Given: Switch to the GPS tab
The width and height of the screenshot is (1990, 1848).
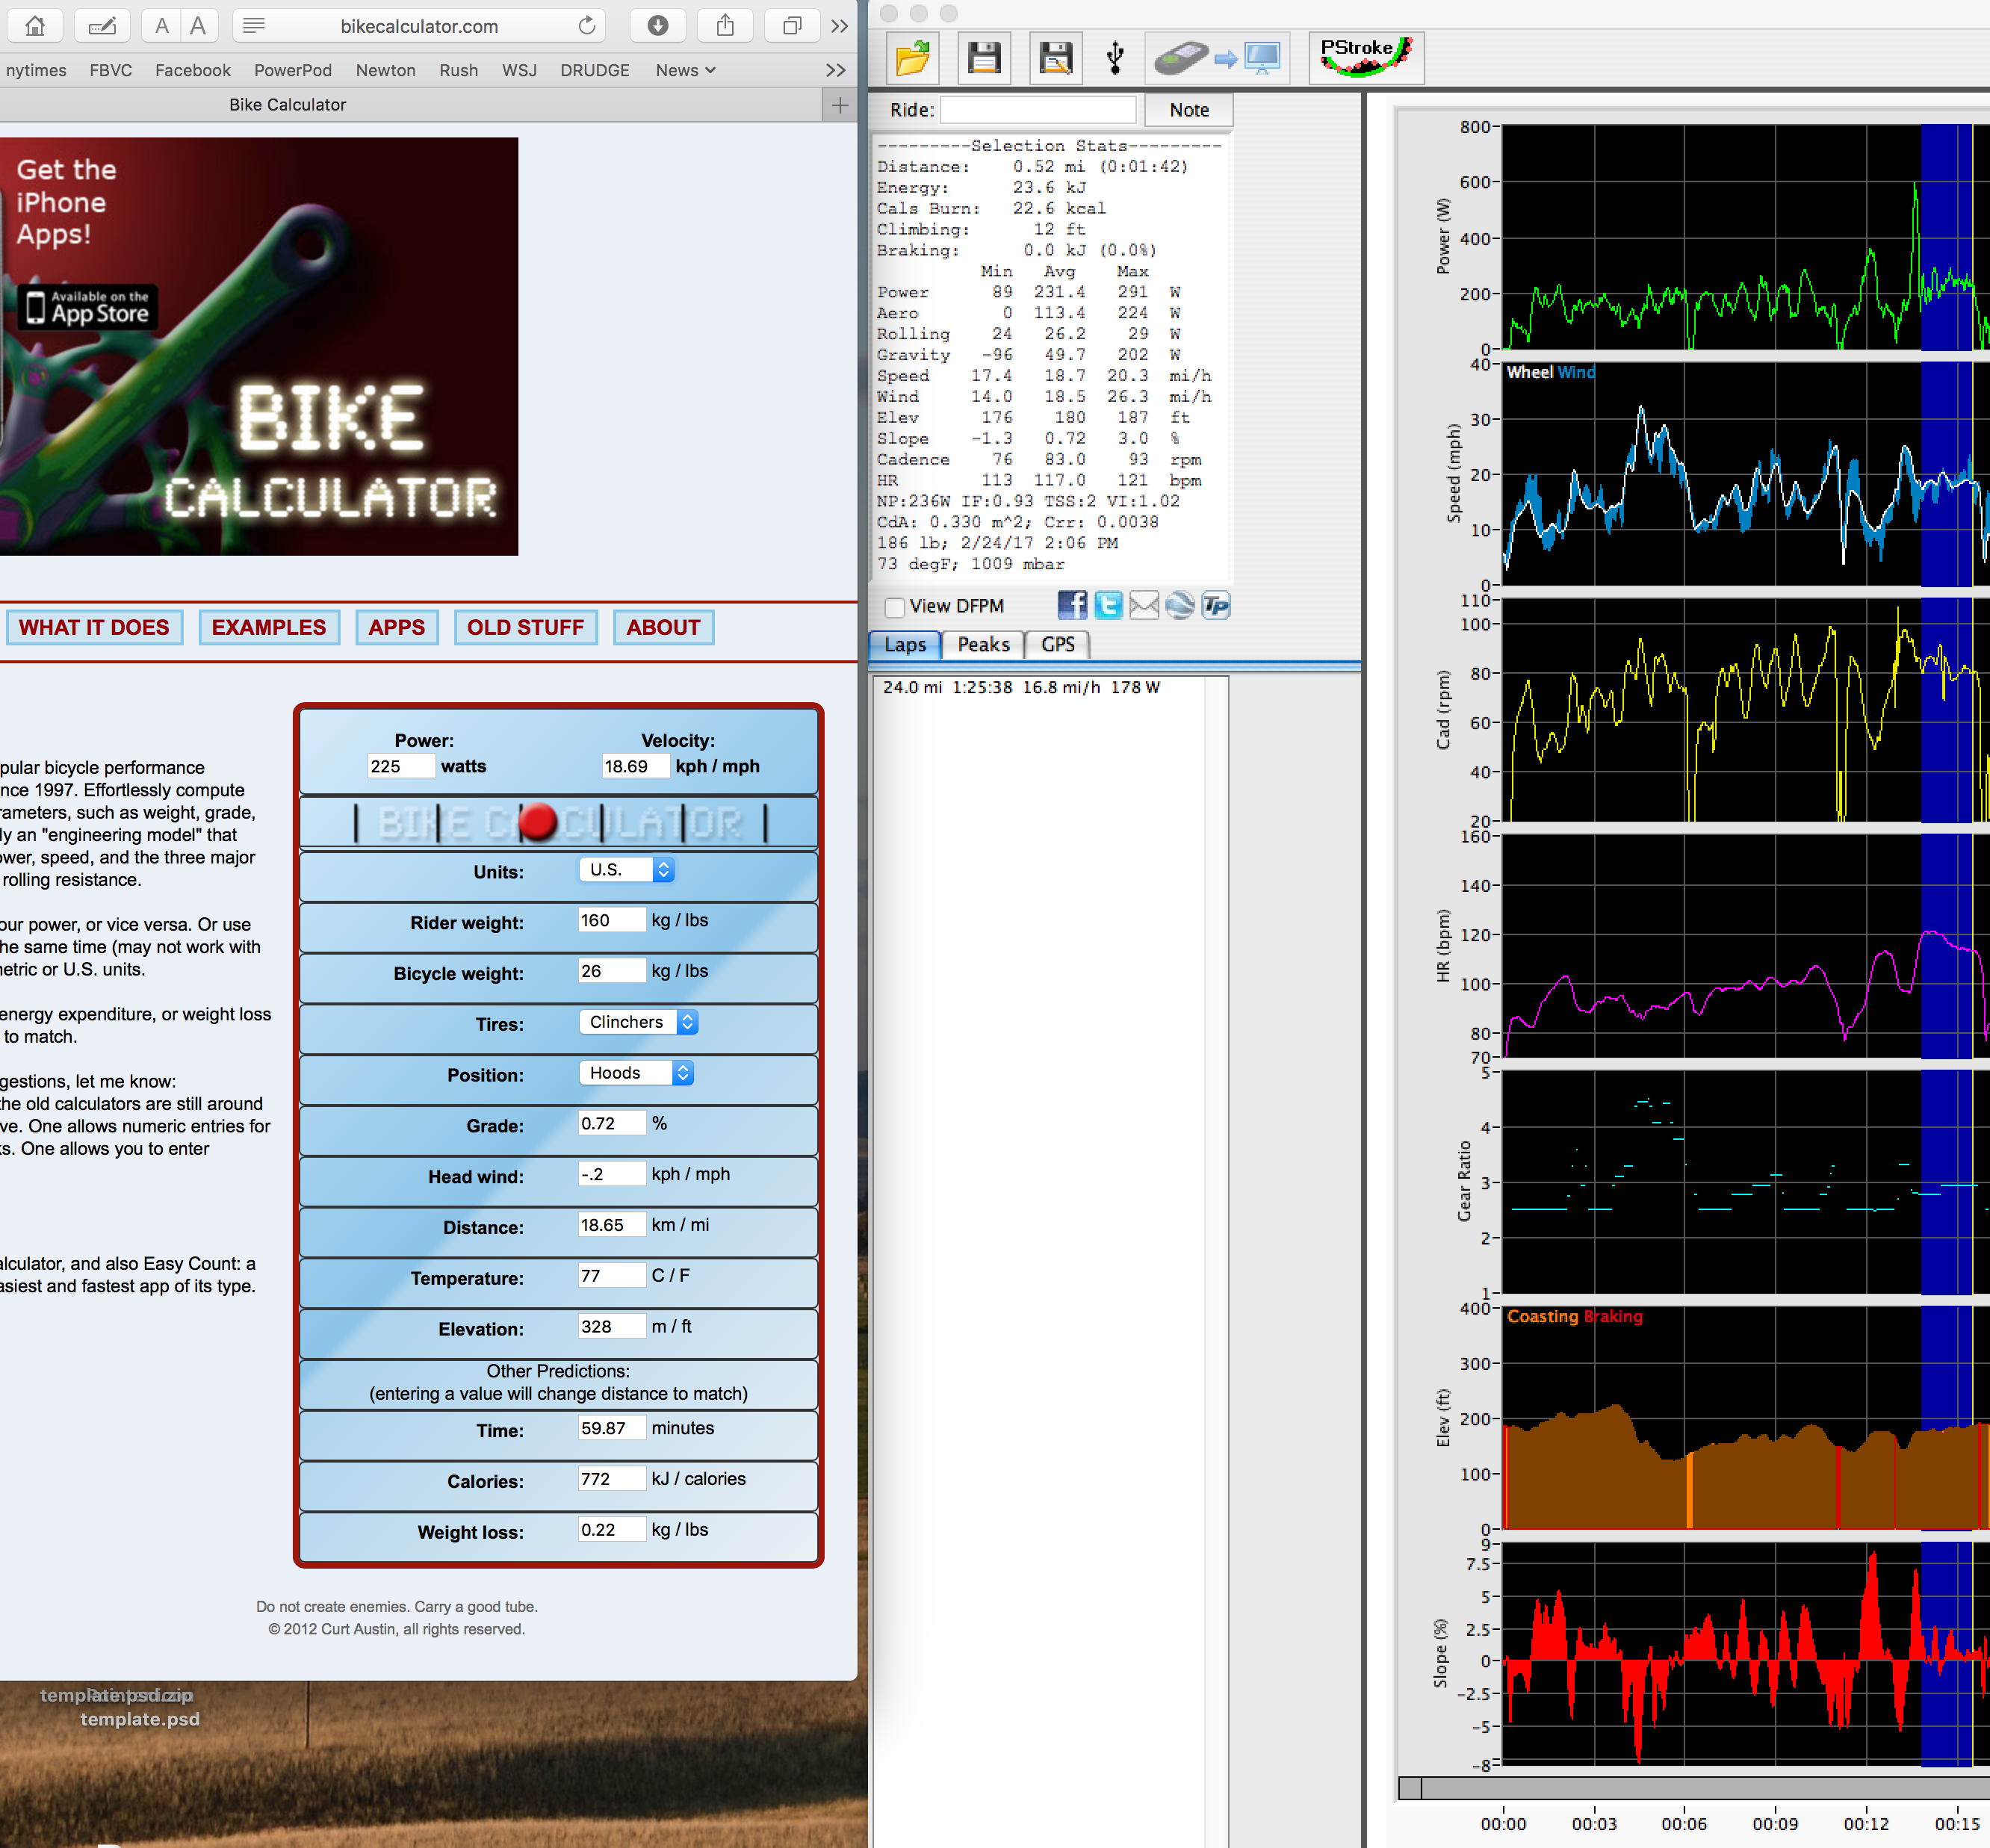Looking at the screenshot, I should coord(1058,645).
